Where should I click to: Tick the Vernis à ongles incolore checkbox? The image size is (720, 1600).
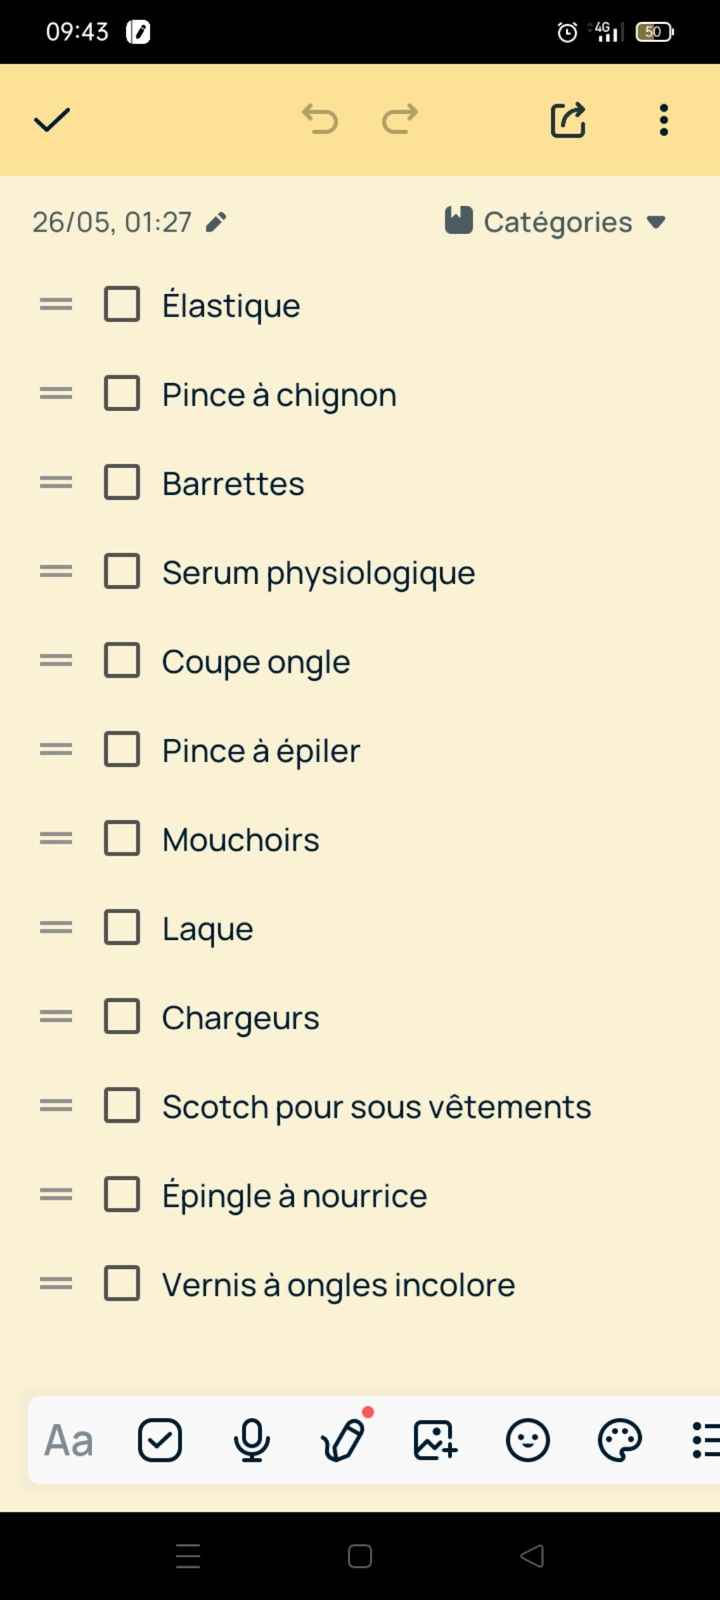[121, 1283]
